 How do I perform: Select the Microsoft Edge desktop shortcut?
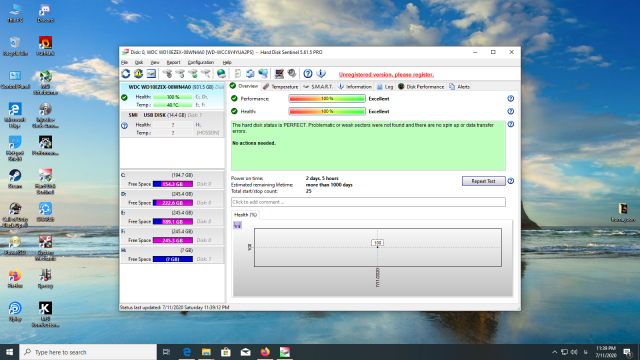tap(15, 115)
